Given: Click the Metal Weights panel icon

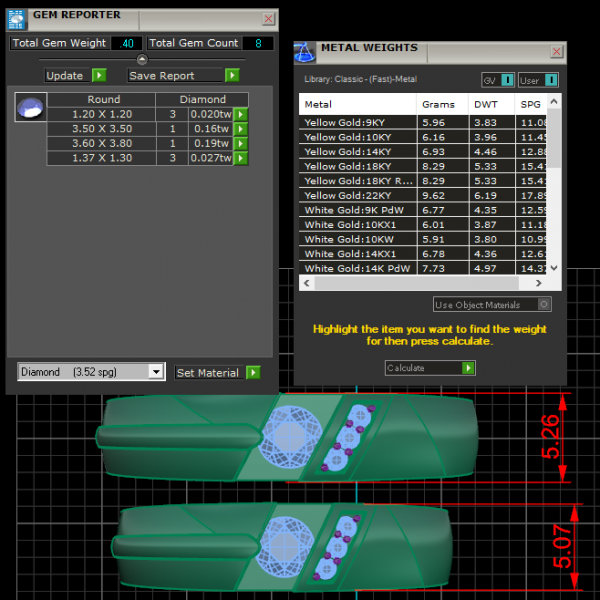Looking at the screenshot, I should [304, 51].
